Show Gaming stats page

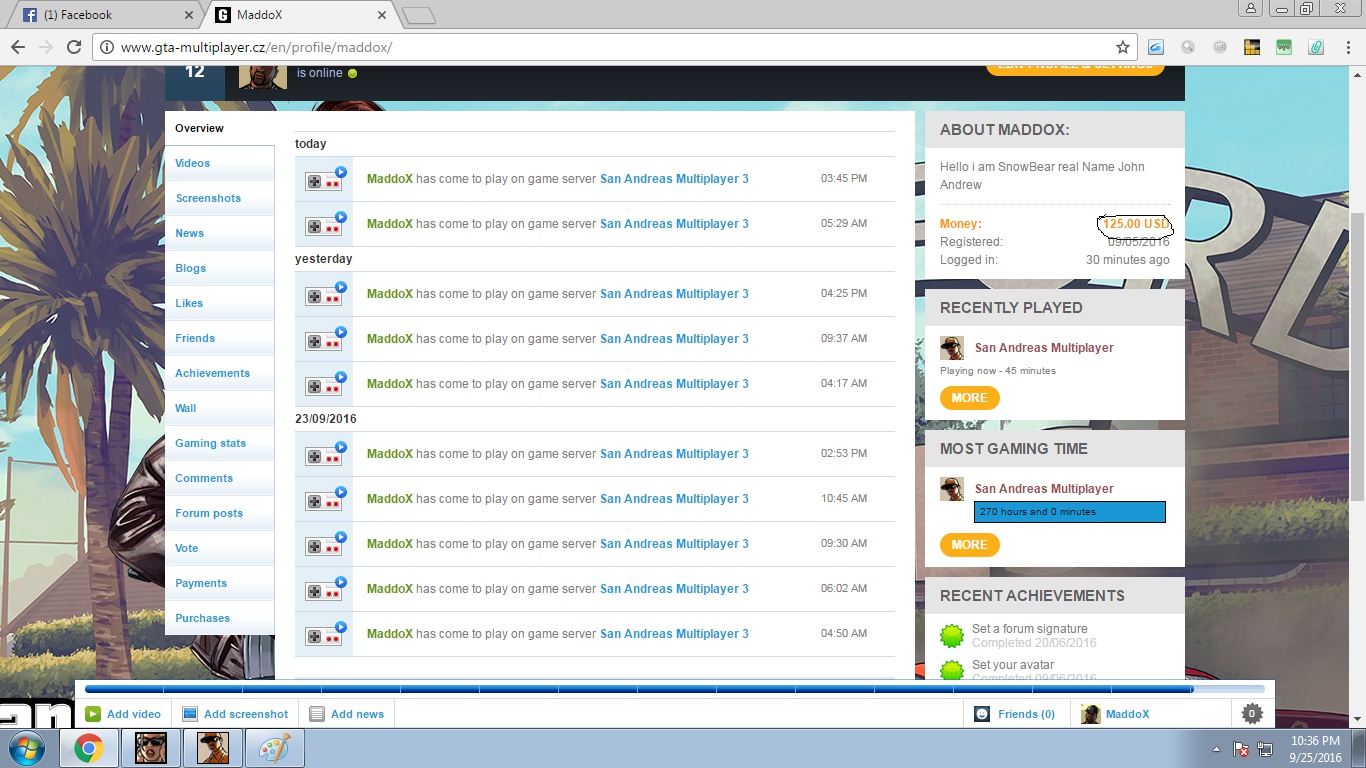(x=219, y=443)
